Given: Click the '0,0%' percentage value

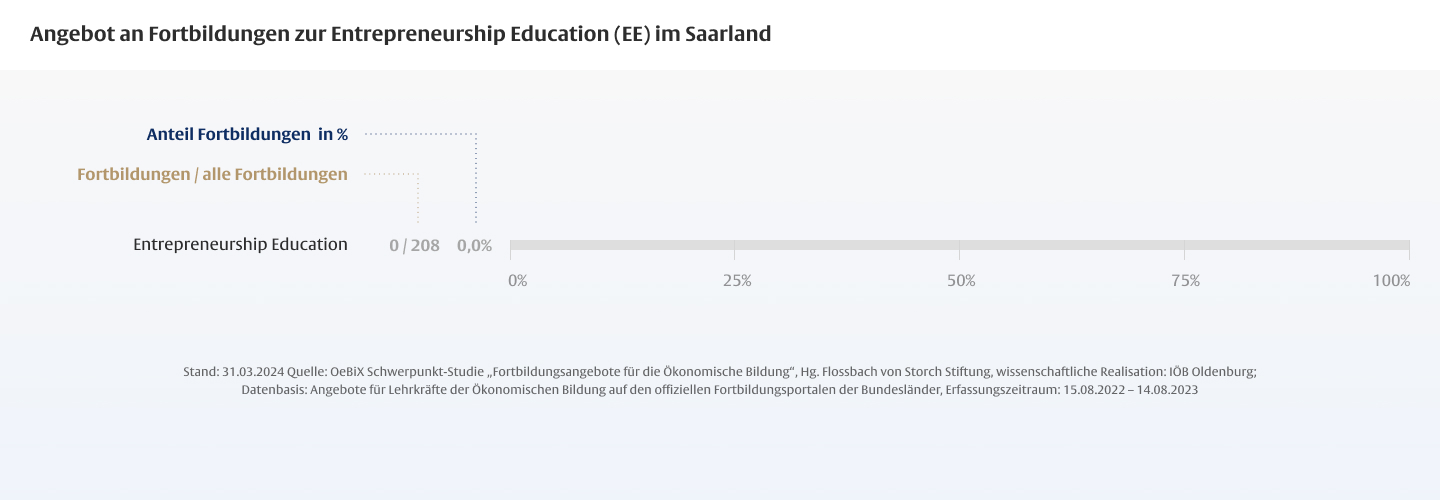Looking at the screenshot, I should [474, 245].
